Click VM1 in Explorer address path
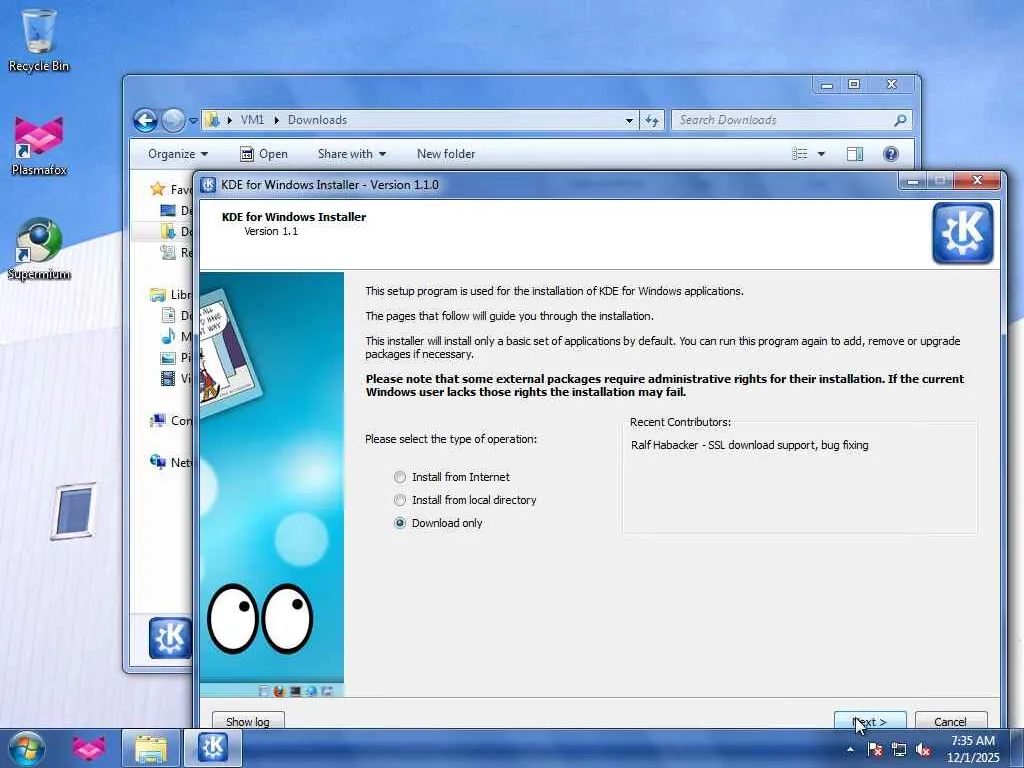This screenshot has width=1024, height=768. coord(252,120)
